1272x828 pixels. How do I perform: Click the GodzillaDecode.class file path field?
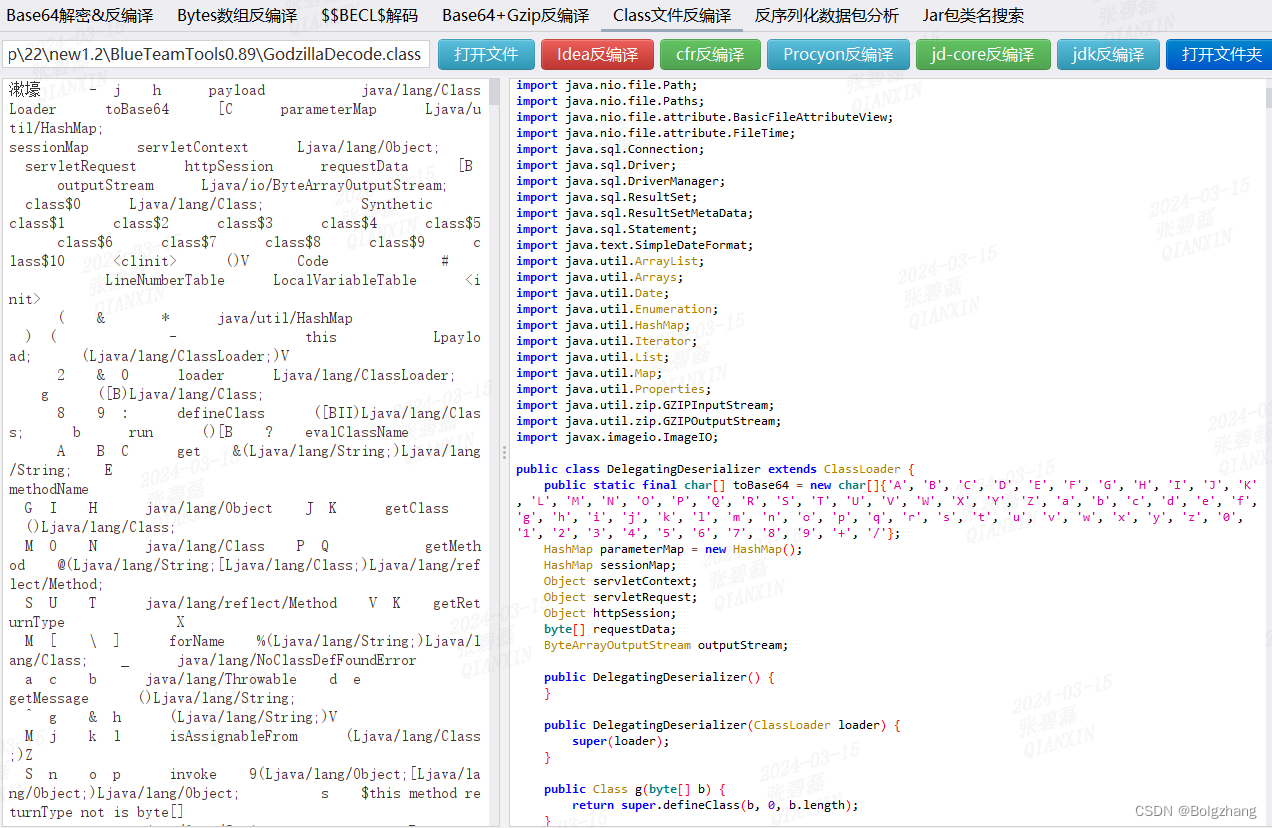click(215, 54)
